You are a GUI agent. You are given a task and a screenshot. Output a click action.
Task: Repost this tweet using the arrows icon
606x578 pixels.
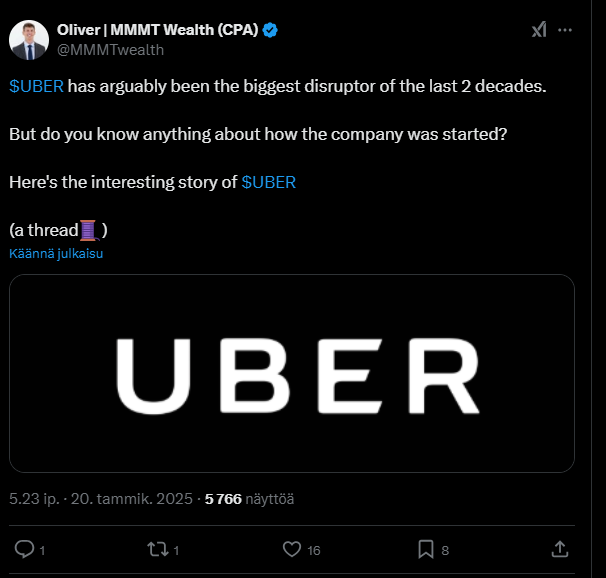pyautogui.click(x=157, y=548)
